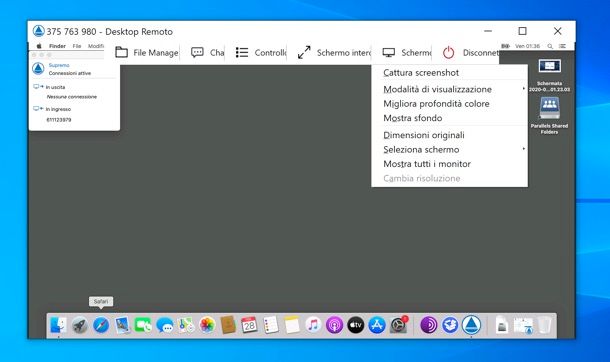Click the Spotlight search icon in Mac menu bar
610x362 pixels.
550,46
